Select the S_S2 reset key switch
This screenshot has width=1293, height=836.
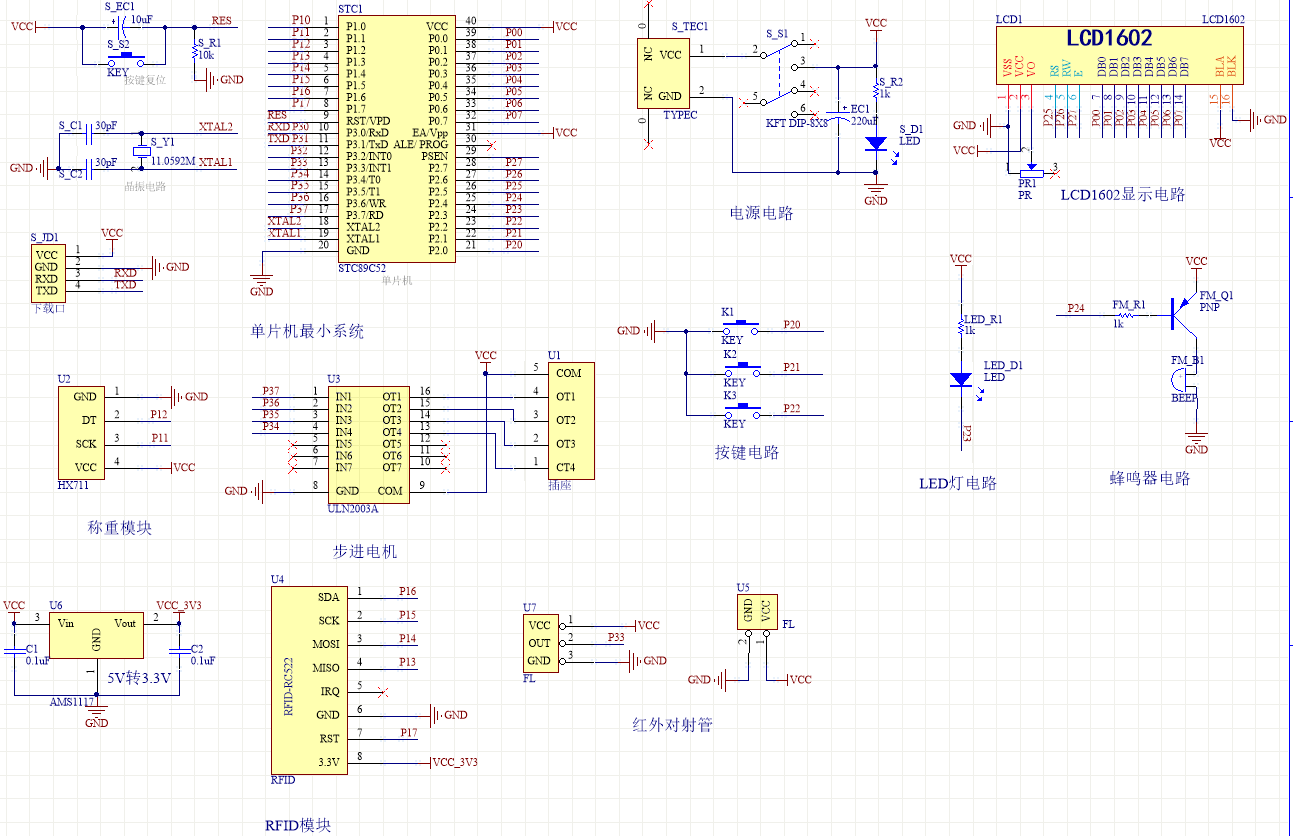pyautogui.click(x=127, y=58)
